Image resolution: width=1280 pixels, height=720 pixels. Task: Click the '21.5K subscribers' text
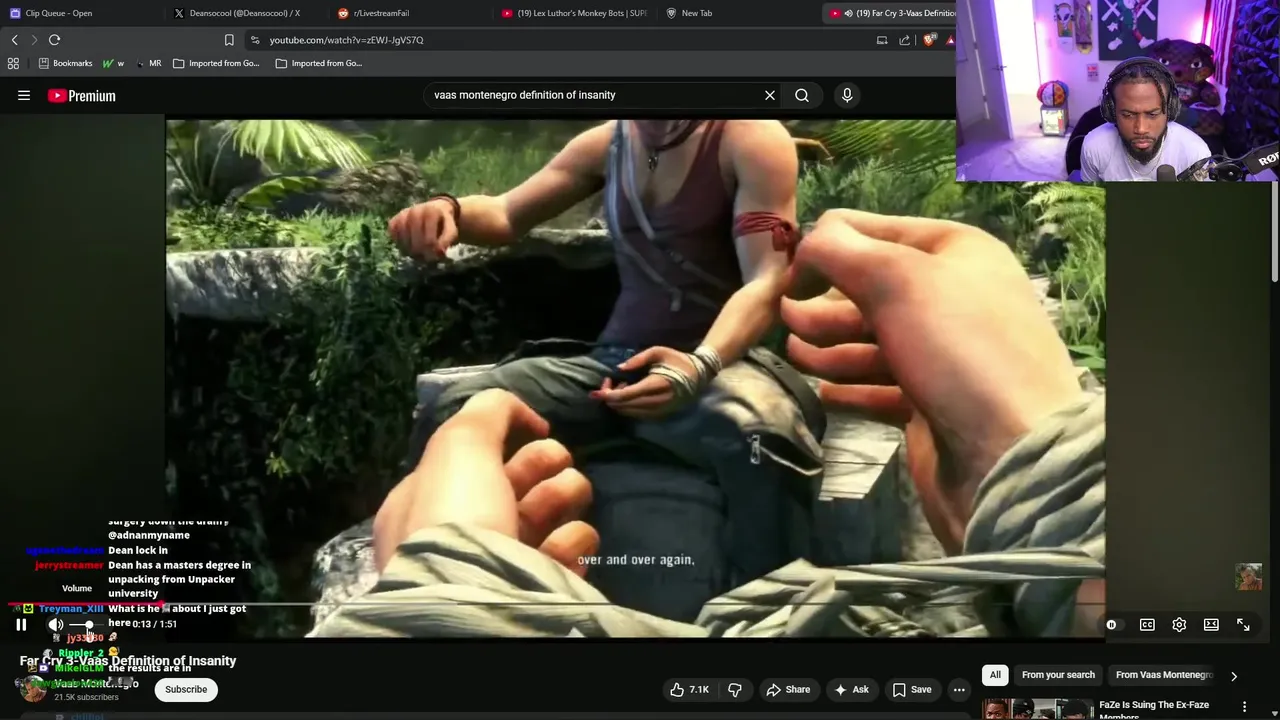86,697
